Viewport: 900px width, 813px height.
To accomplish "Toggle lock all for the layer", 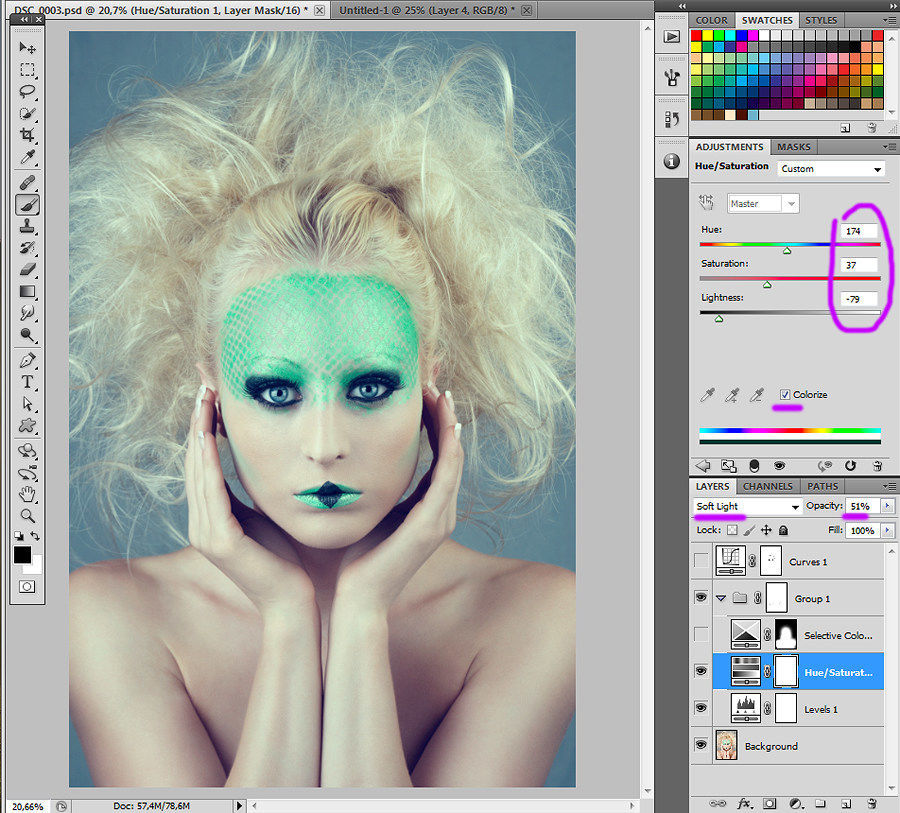I will coord(783,530).
